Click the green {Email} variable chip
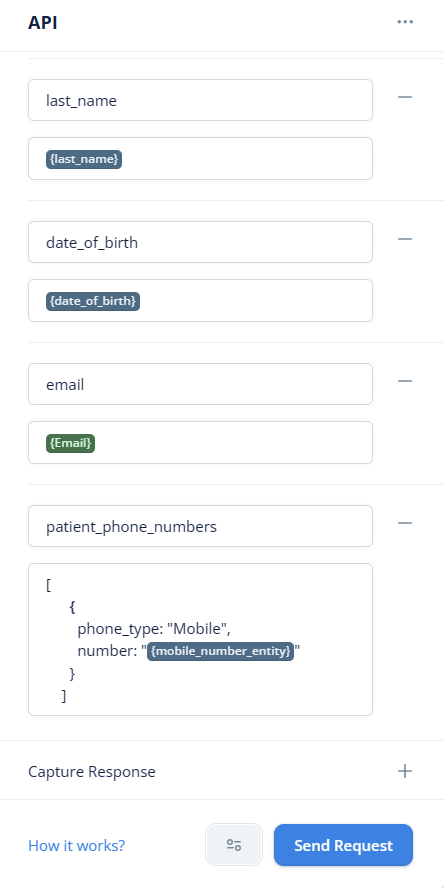The image size is (444, 888). pos(70,443)
